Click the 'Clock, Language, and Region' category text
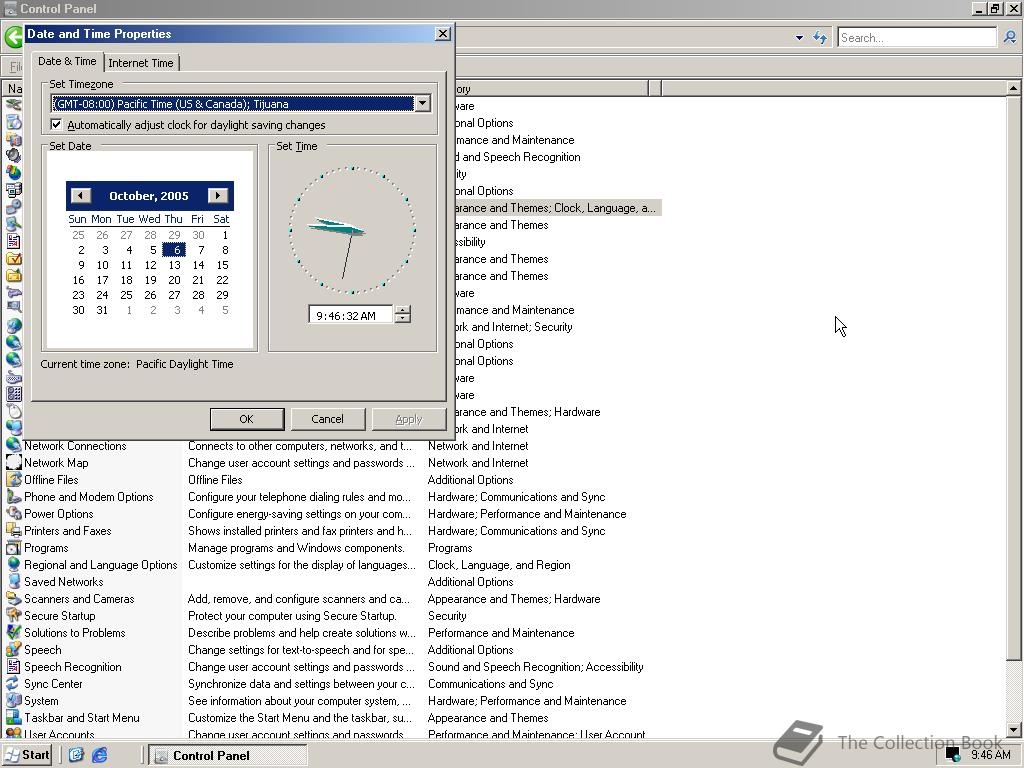Viewport: 1024px width, 768px height. pyautogui.click(x=499, y=565)
